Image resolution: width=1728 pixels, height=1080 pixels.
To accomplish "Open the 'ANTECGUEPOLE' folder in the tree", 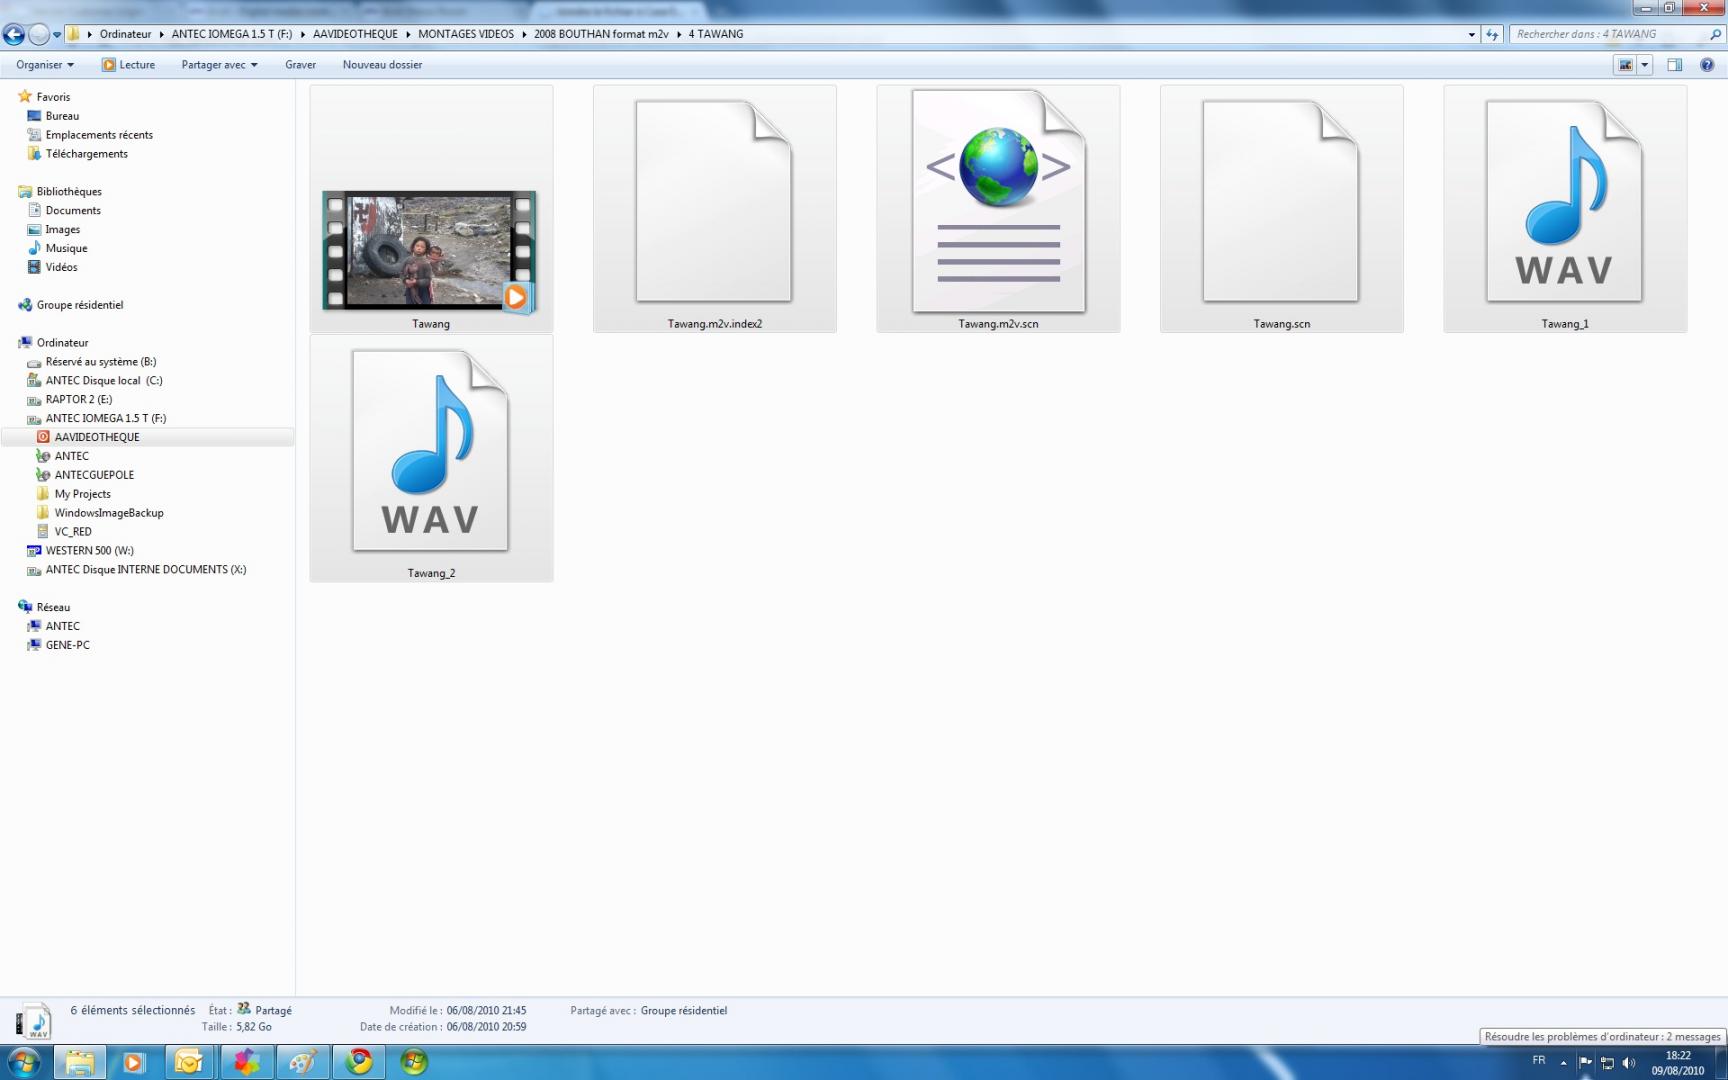I will coord(94,475).
